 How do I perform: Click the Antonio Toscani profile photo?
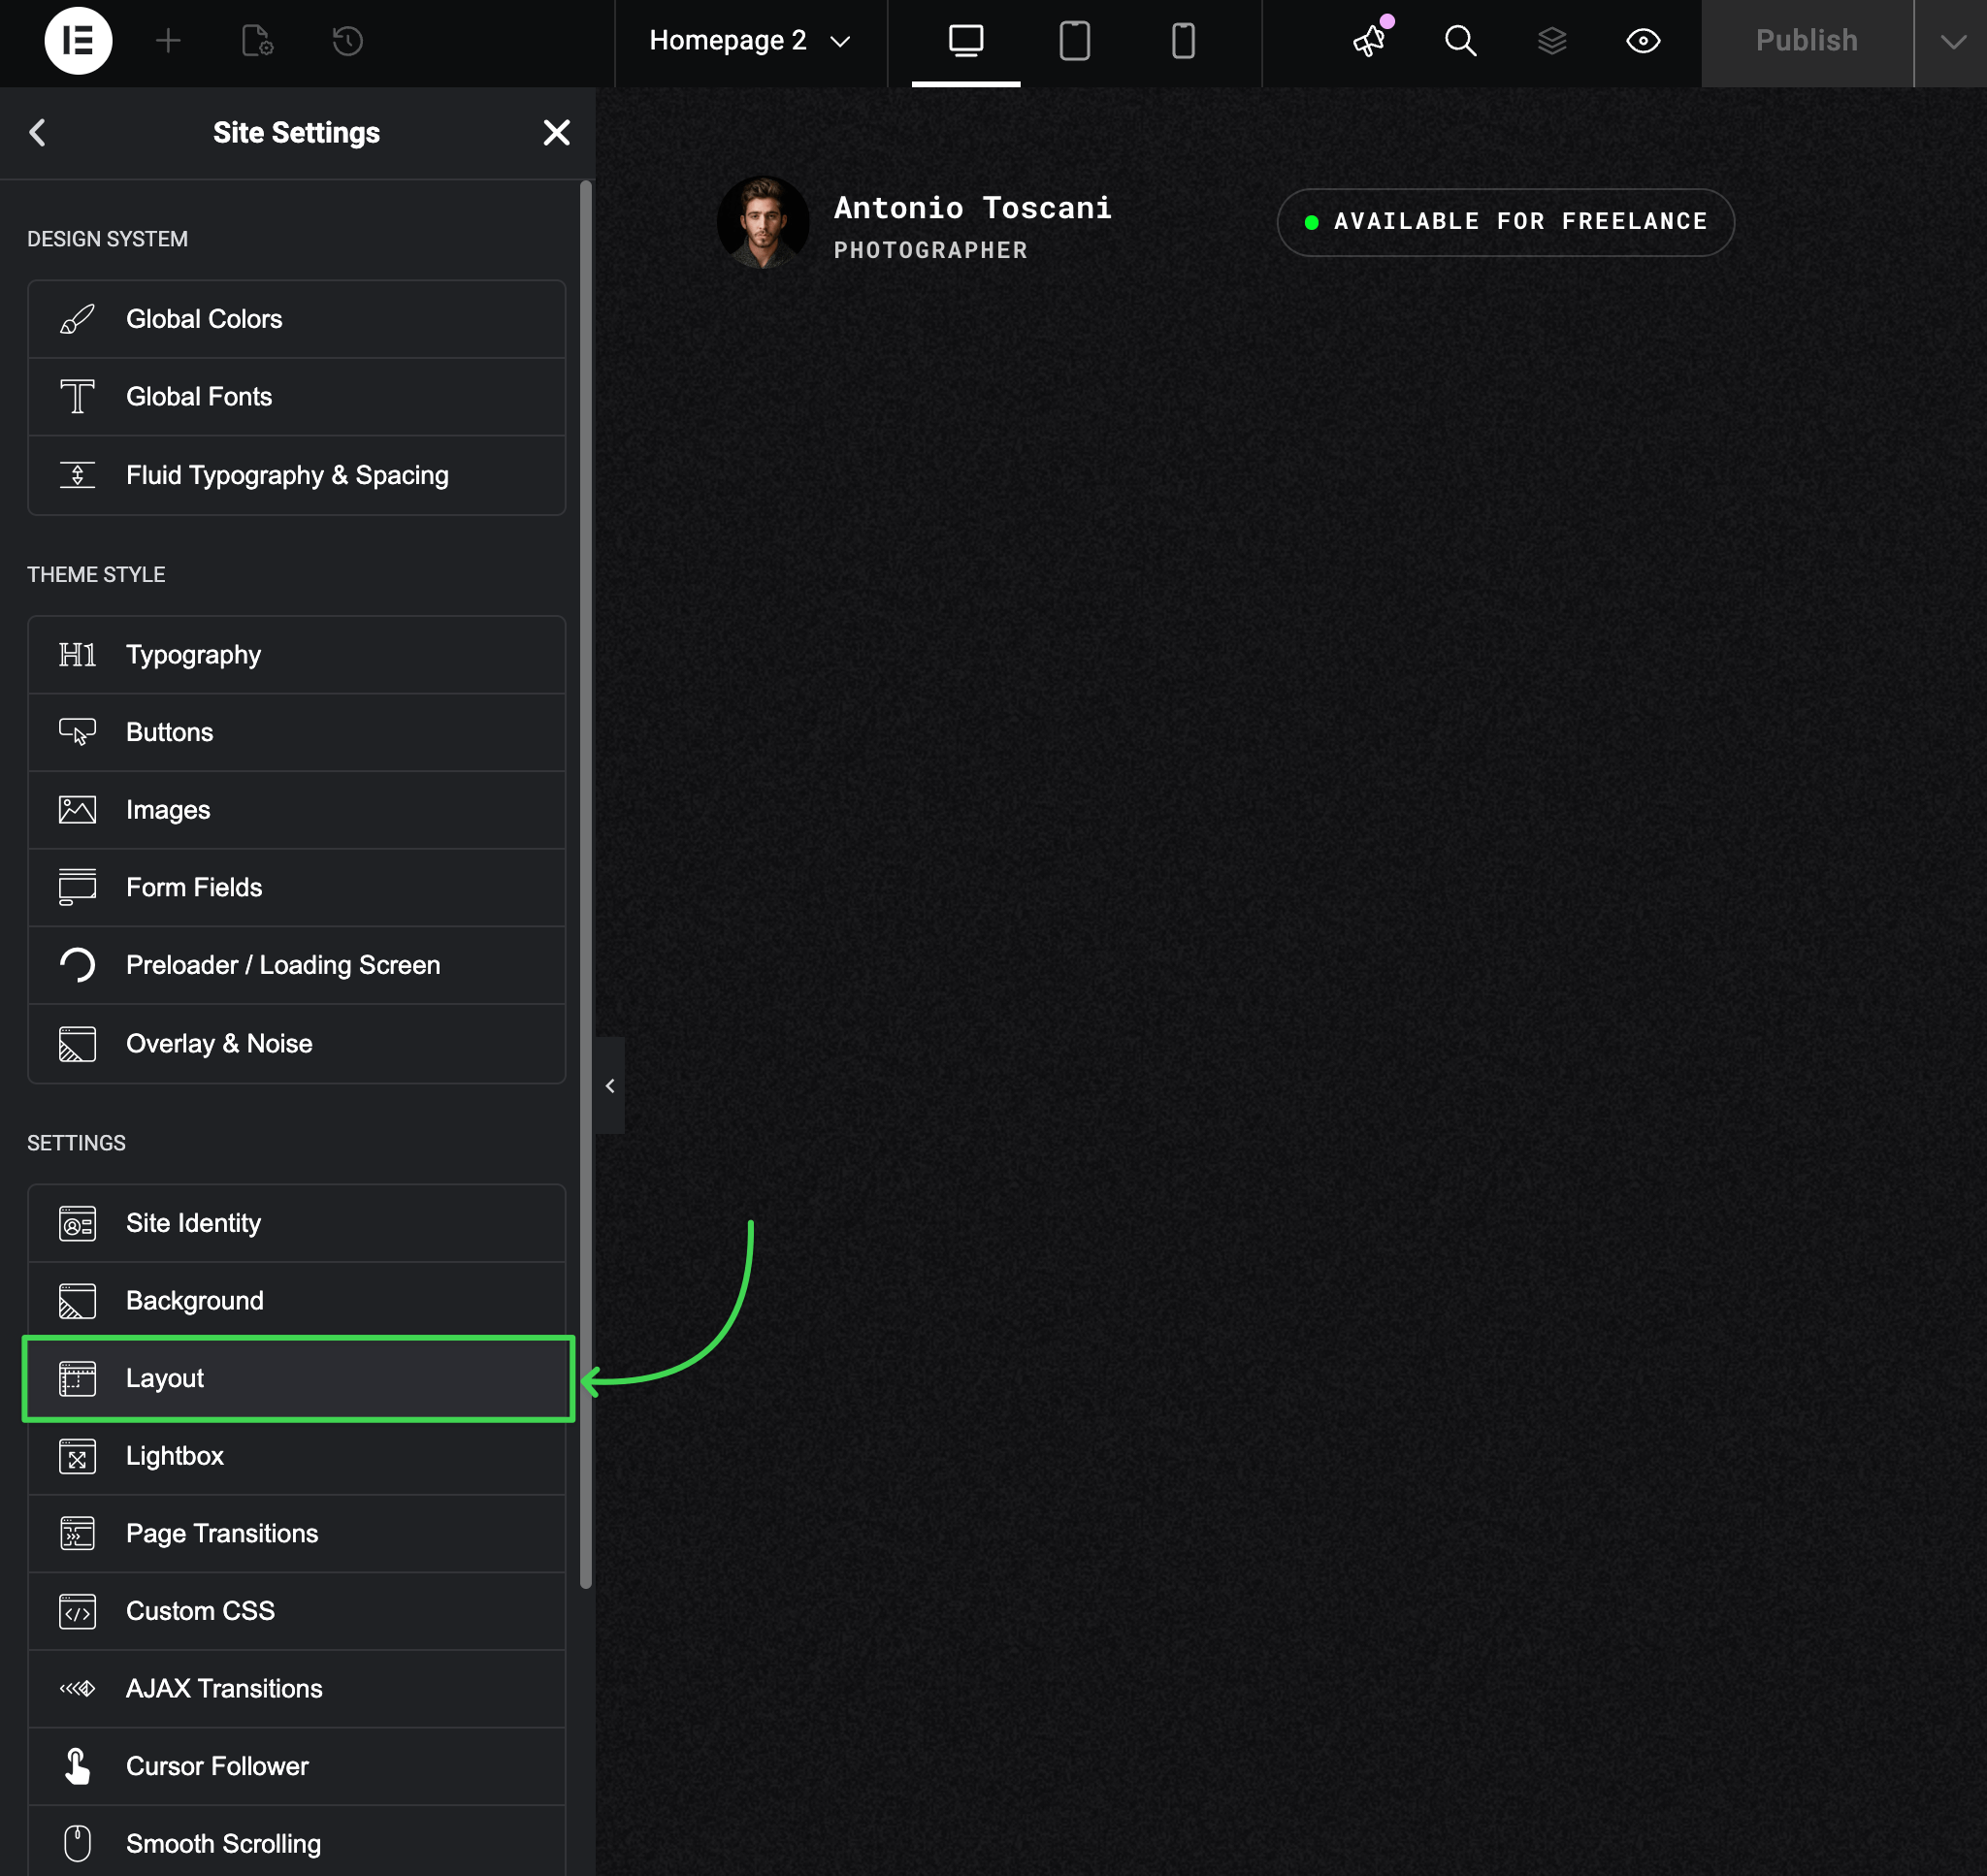[763, 222]
